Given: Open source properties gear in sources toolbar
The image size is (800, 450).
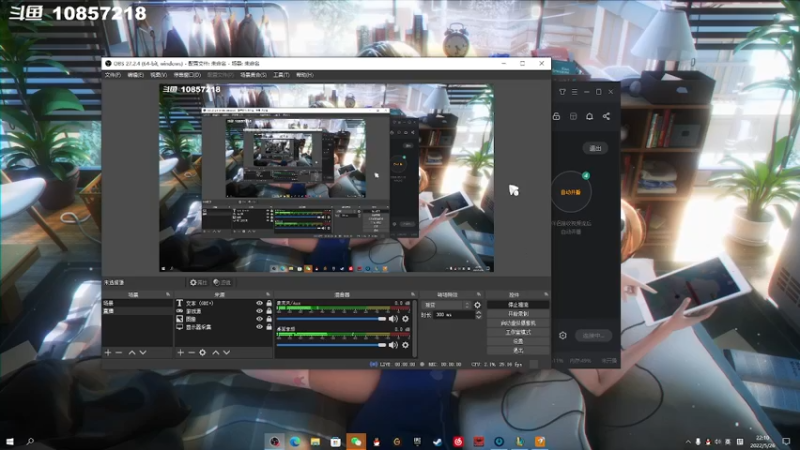Looking at the screenshot, I should pos(203,353).
